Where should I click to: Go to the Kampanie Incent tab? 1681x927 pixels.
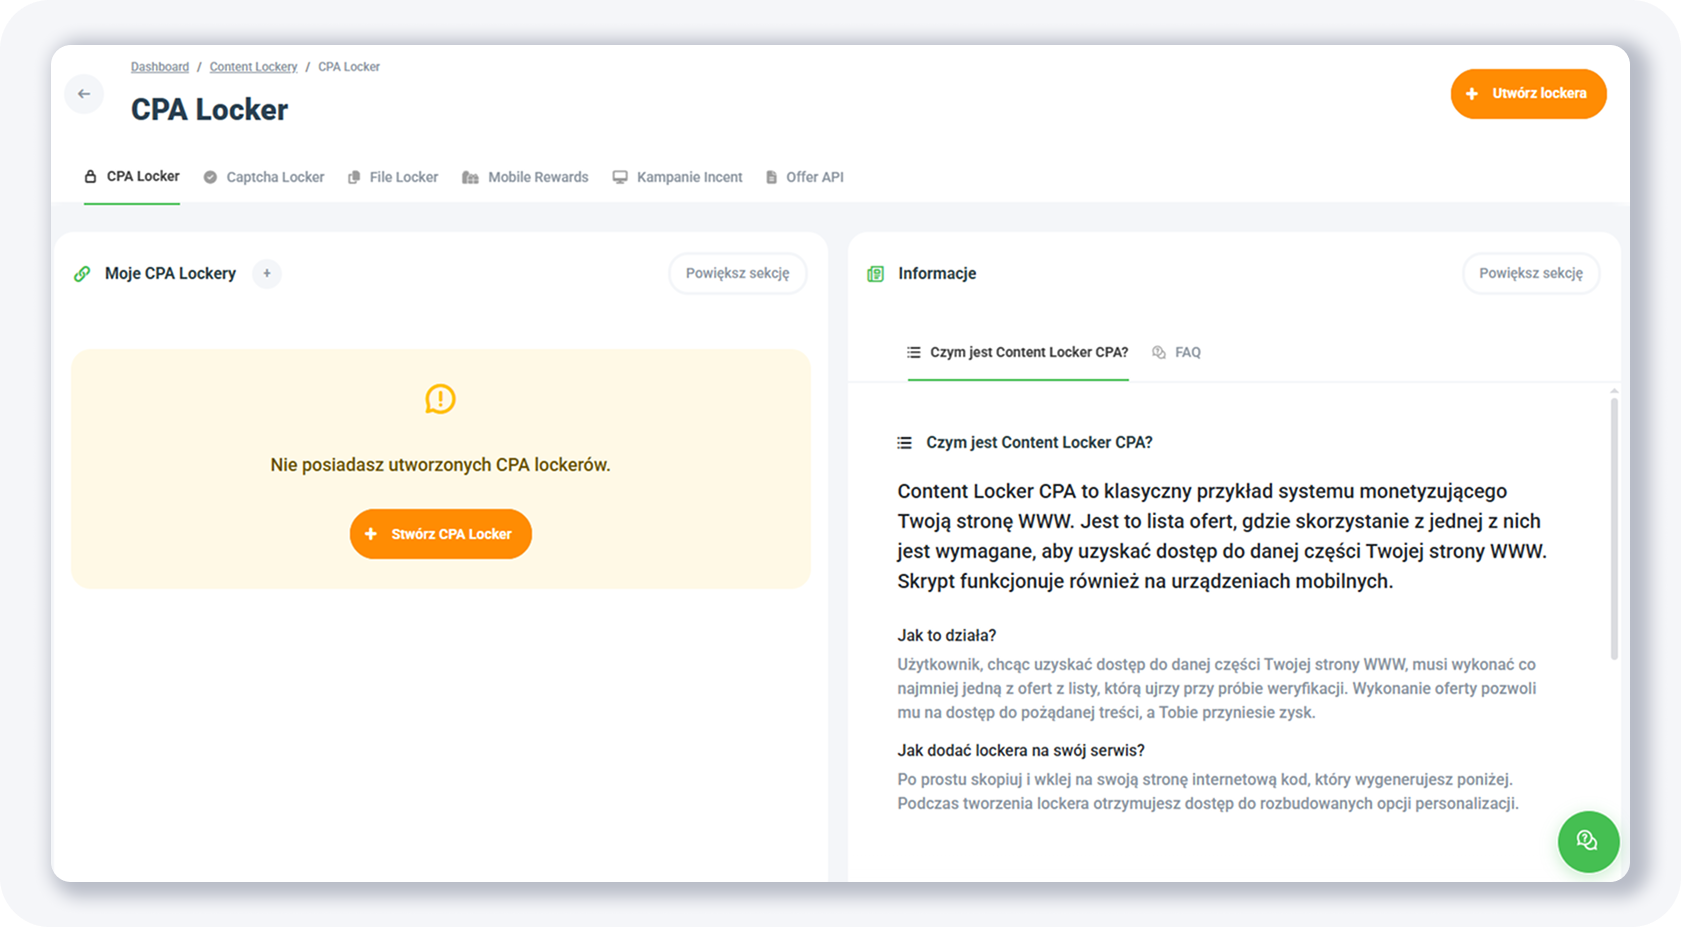678,177
